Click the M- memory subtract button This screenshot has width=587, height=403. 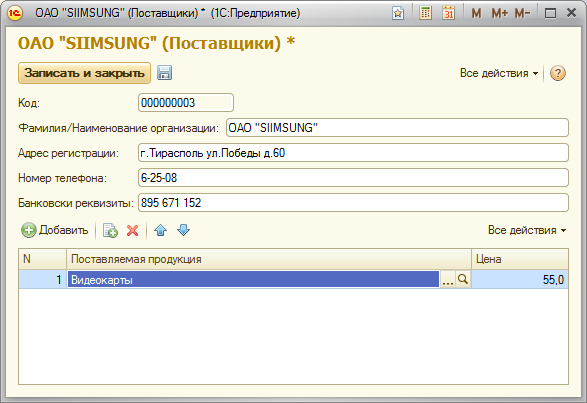(522, 13)
